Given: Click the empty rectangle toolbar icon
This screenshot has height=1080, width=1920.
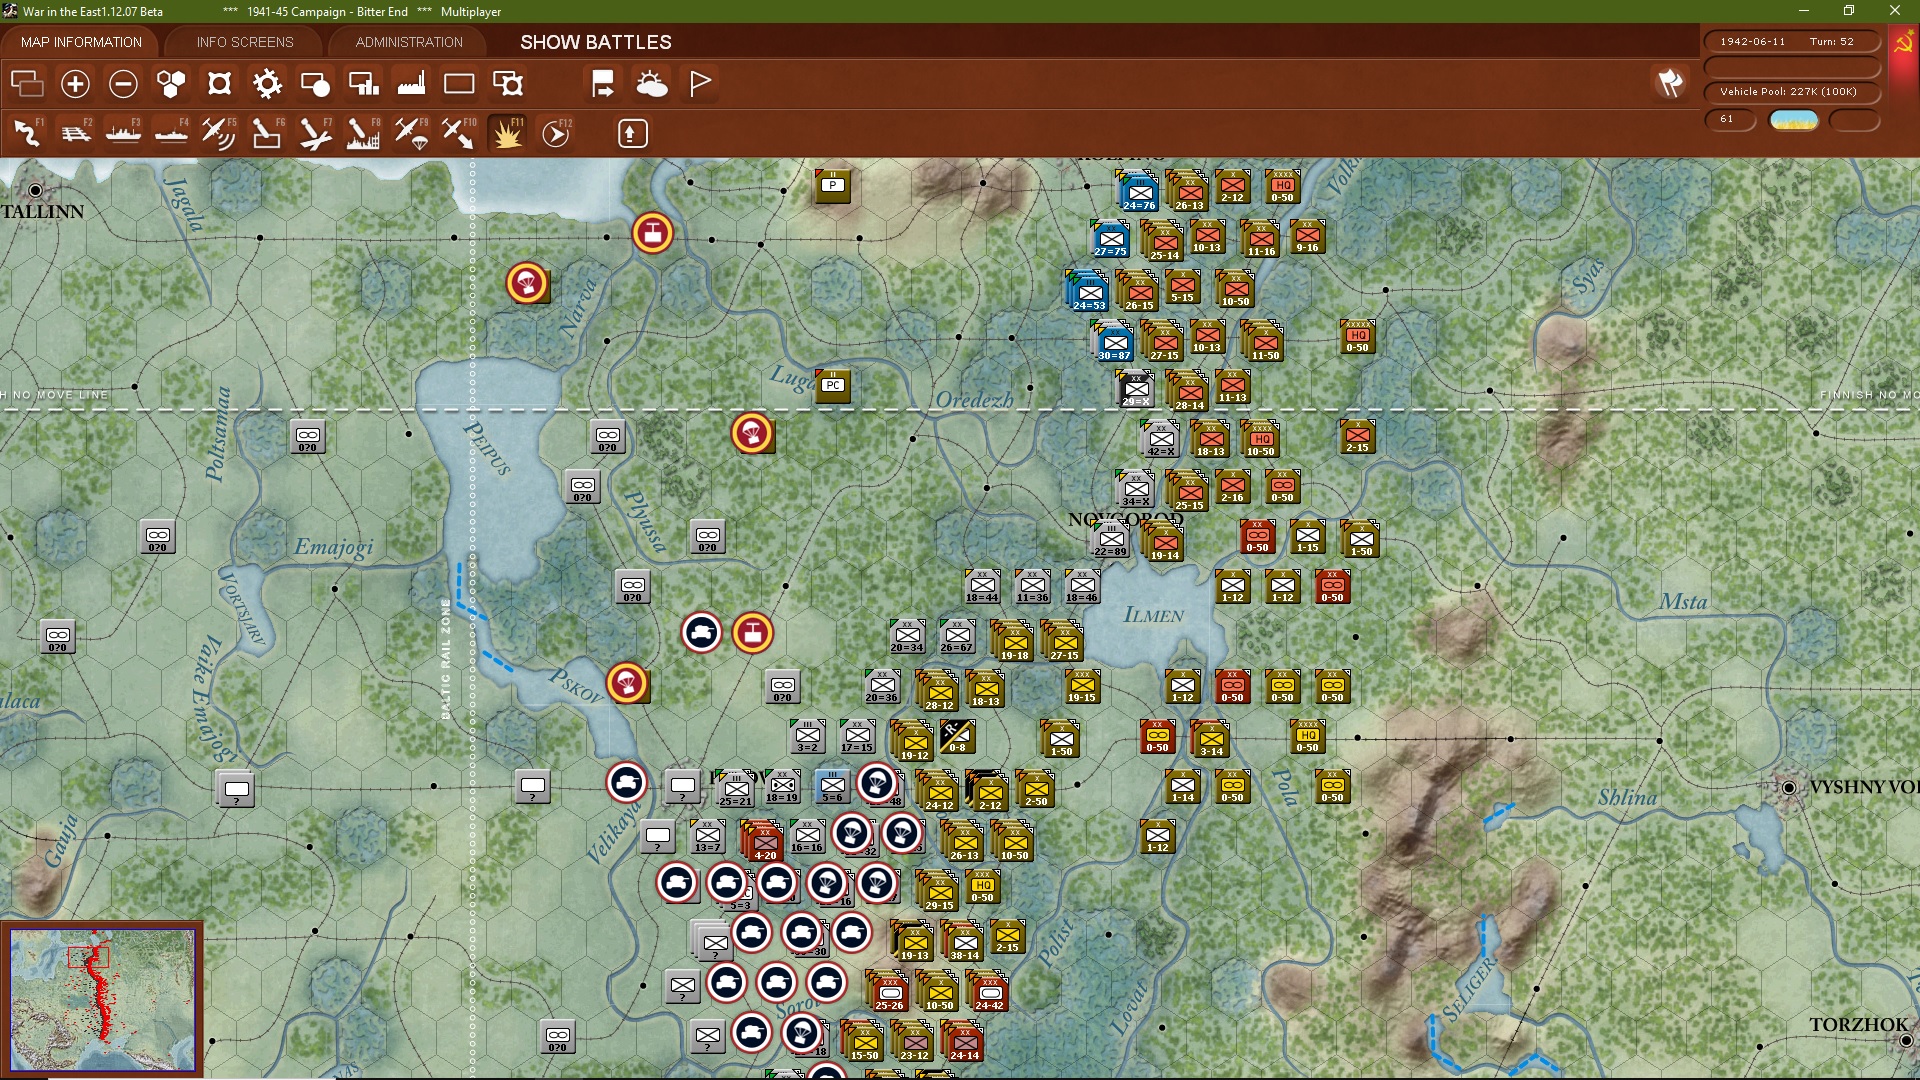Looking at the screenshot, I should (459, 84).
